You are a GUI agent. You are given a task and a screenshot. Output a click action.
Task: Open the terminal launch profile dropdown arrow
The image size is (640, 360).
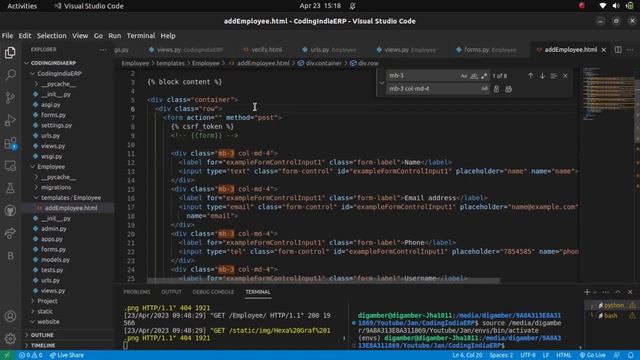595,292
